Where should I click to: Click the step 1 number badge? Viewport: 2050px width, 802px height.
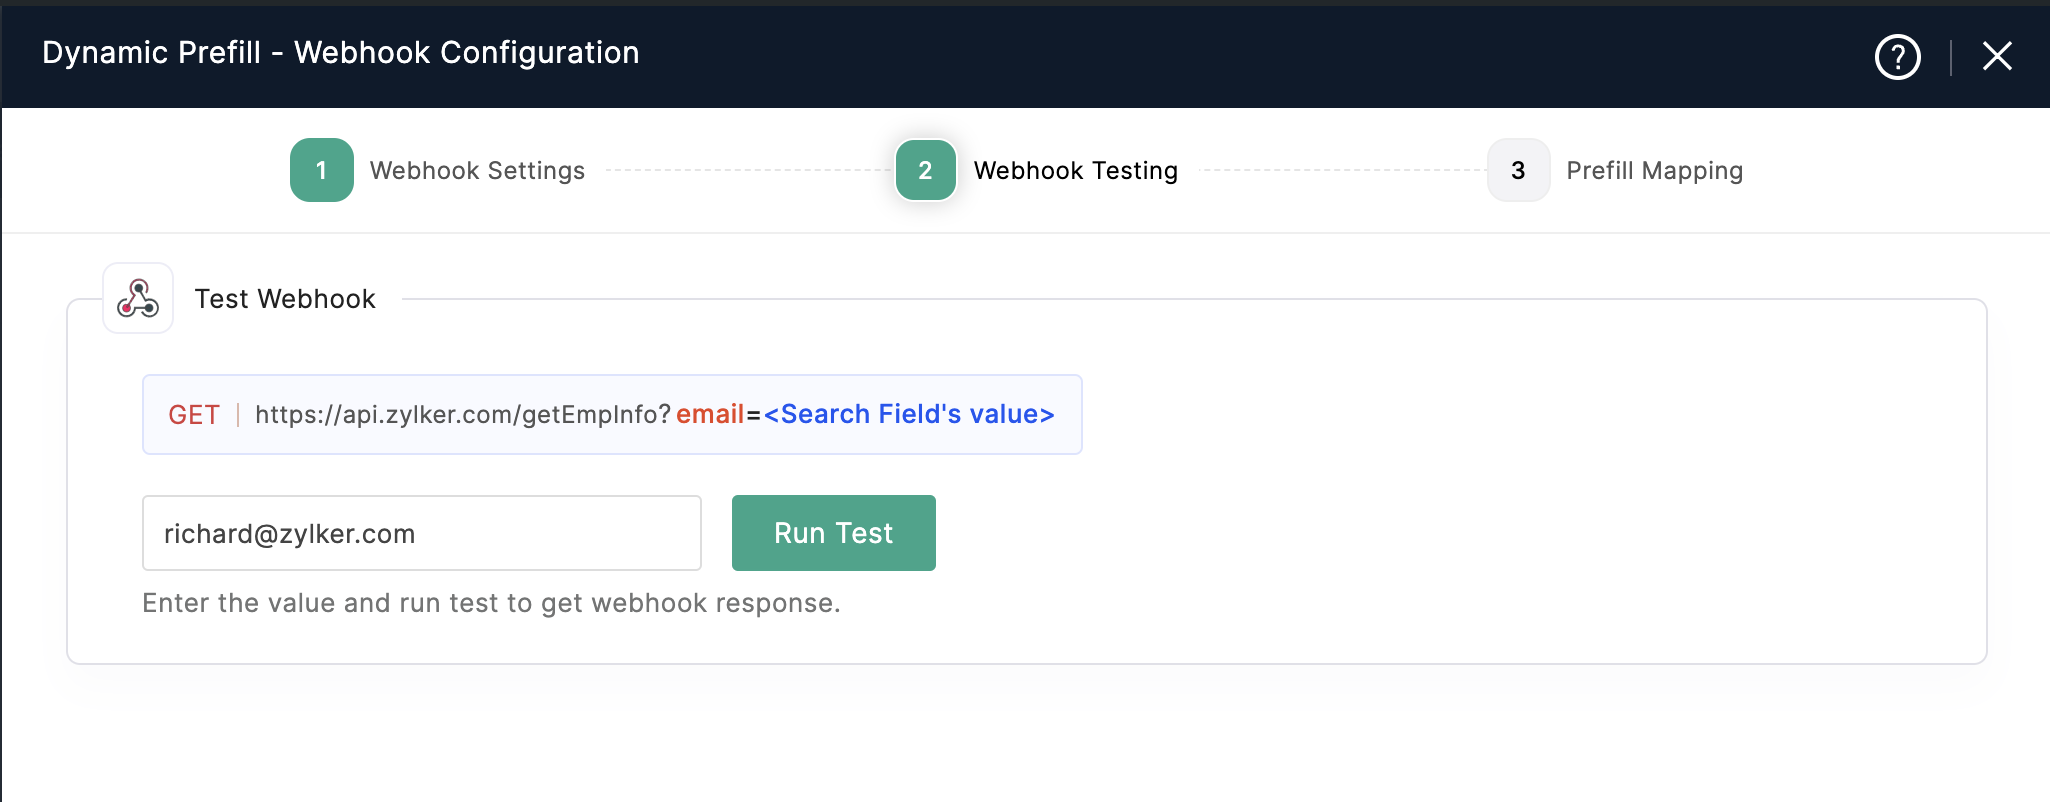[x=321, y=170]
